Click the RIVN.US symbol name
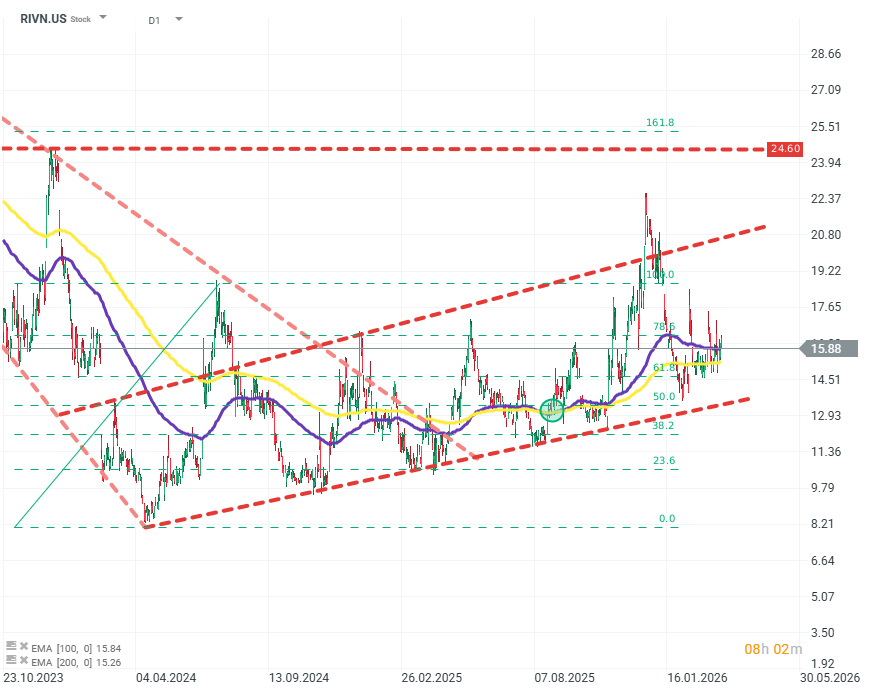Image resolution: width=871 pixels, height=694 pixels. [x=43, y=19]
